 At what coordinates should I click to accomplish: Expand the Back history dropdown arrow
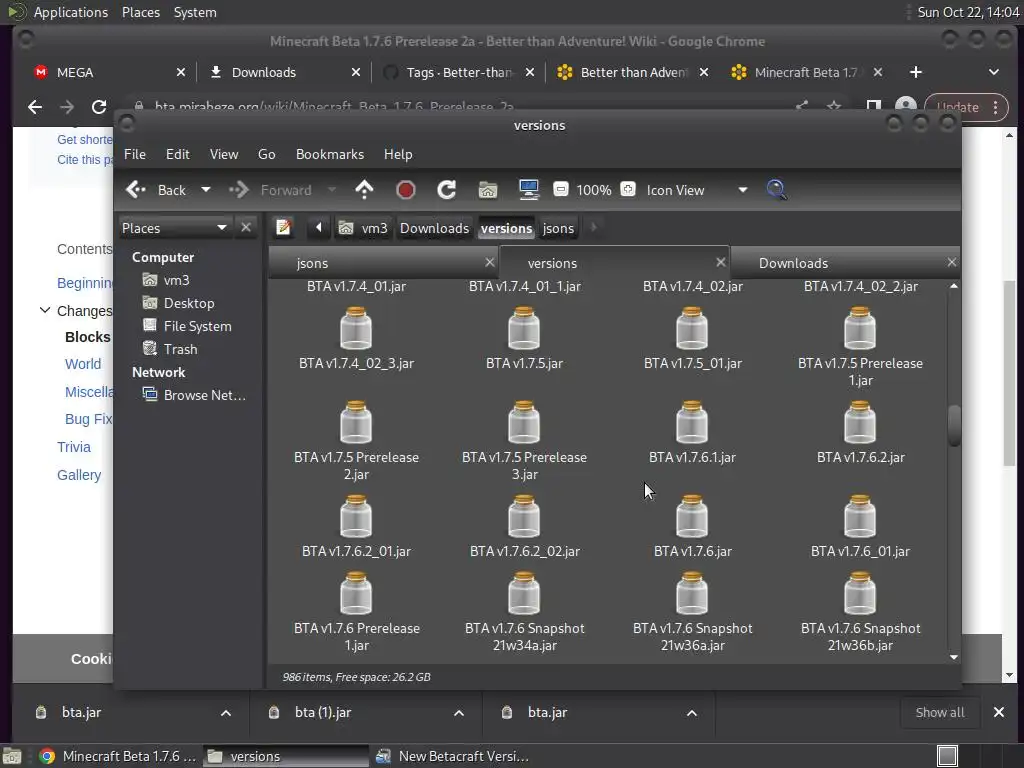[206, 190]
